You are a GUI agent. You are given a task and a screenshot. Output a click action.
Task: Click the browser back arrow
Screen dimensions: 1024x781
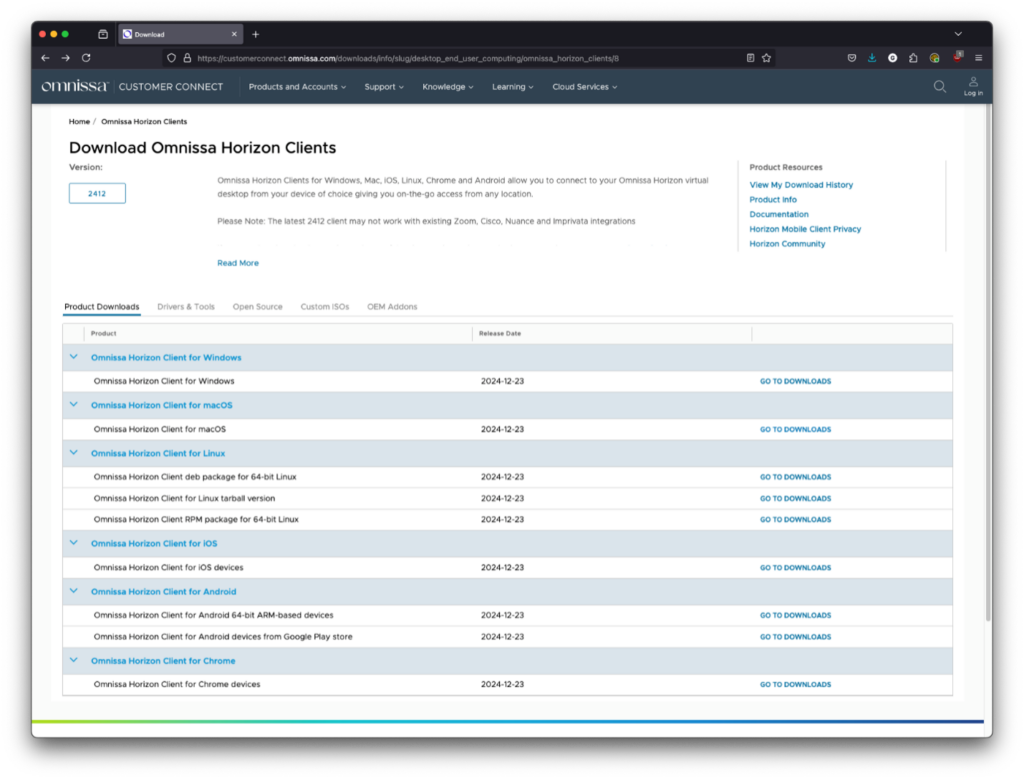[x=44, y=57]
